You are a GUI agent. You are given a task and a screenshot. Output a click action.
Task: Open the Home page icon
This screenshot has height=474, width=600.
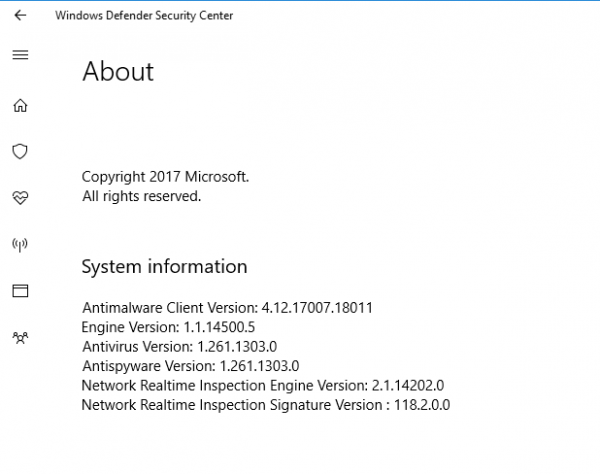(x=20, y=105)
